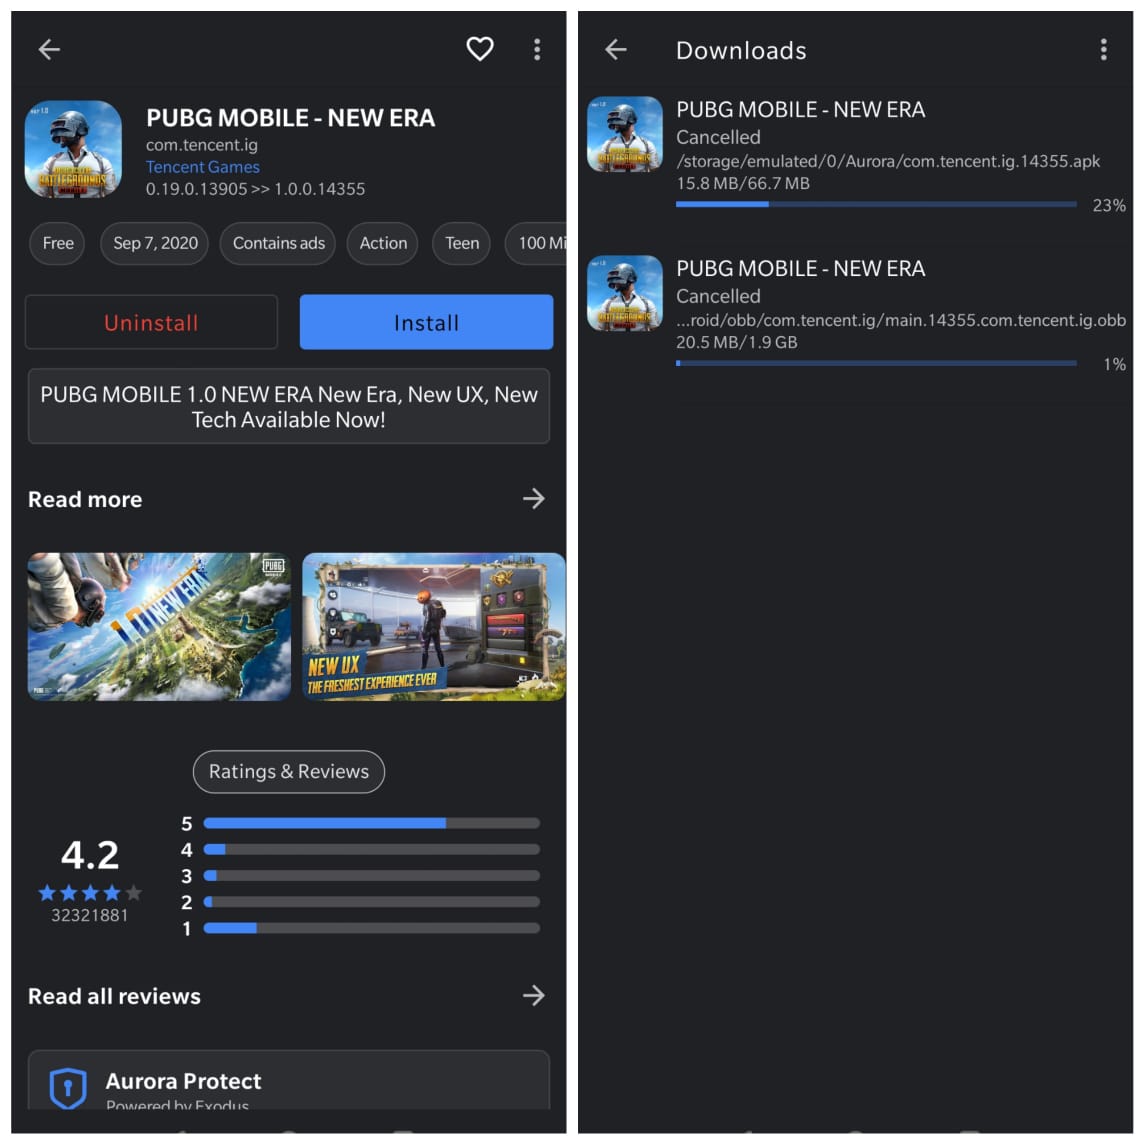The height and width of the screenshot is (1145, 1145).
Task: Tap the app icon of the APK download entry
Action: tap(625, 134)
